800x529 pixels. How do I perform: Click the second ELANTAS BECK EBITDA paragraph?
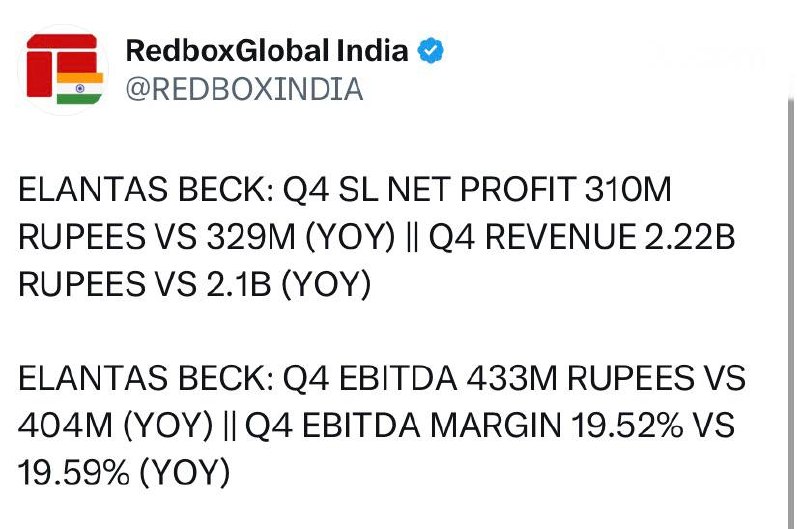382,425
